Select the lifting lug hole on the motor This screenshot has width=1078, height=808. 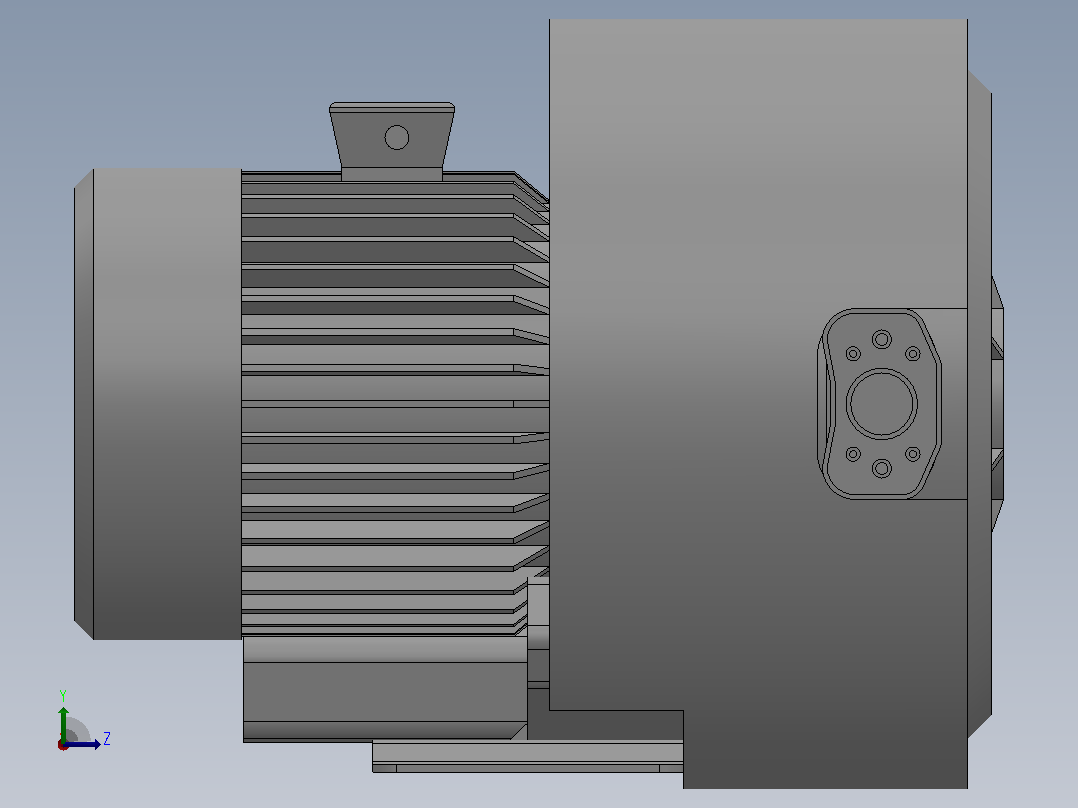397,138
